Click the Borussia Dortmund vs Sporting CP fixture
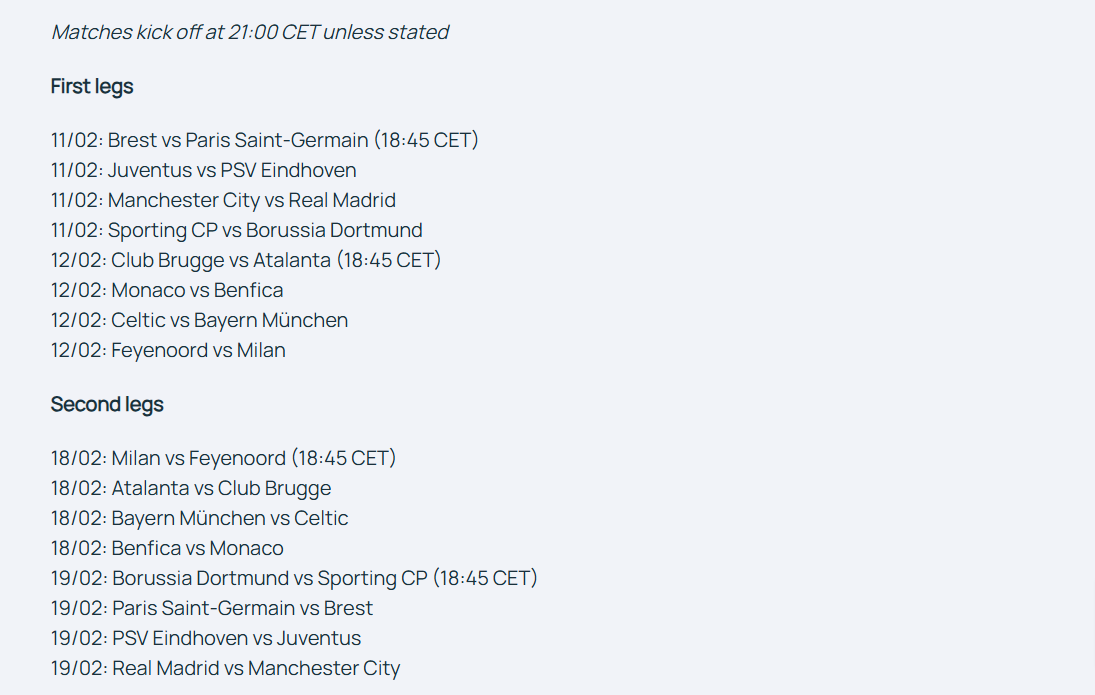The image size is (1095, 695). 295,578
